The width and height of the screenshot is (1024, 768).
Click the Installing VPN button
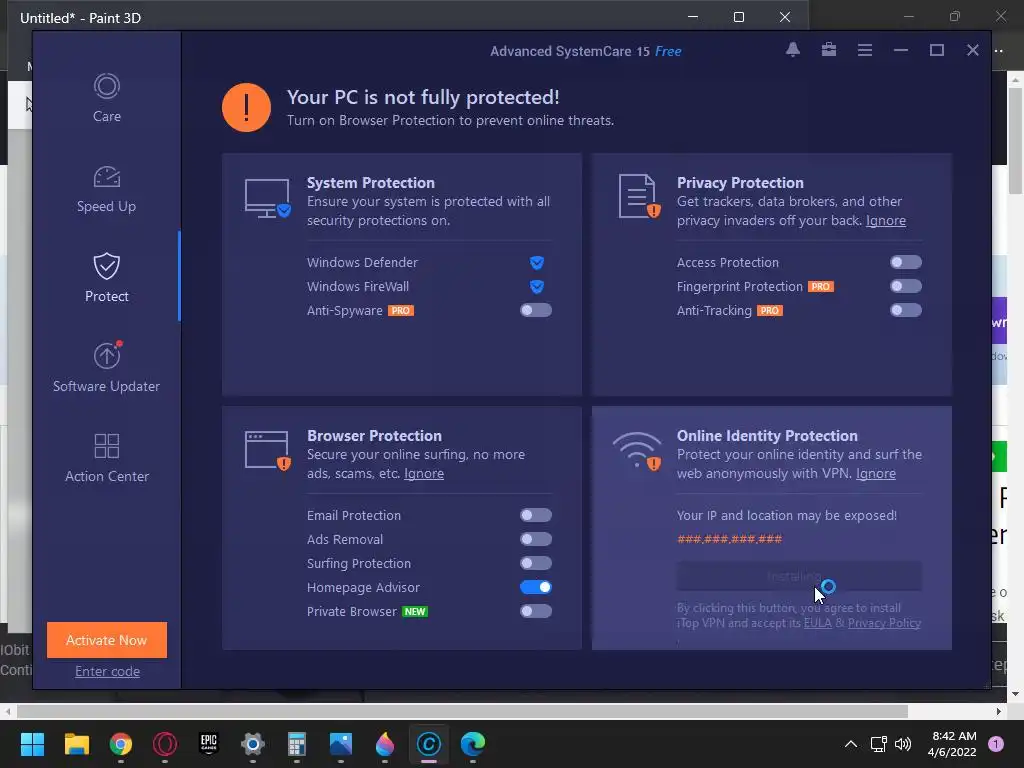799,576
